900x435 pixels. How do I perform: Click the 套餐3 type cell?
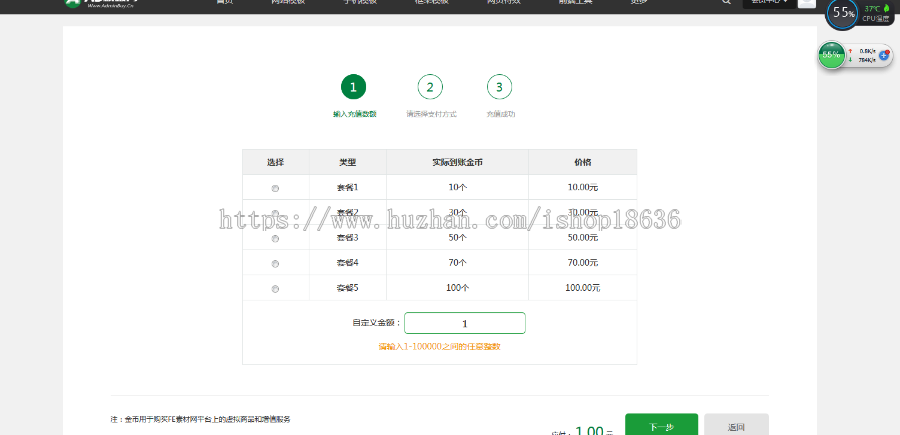point(348,238)
